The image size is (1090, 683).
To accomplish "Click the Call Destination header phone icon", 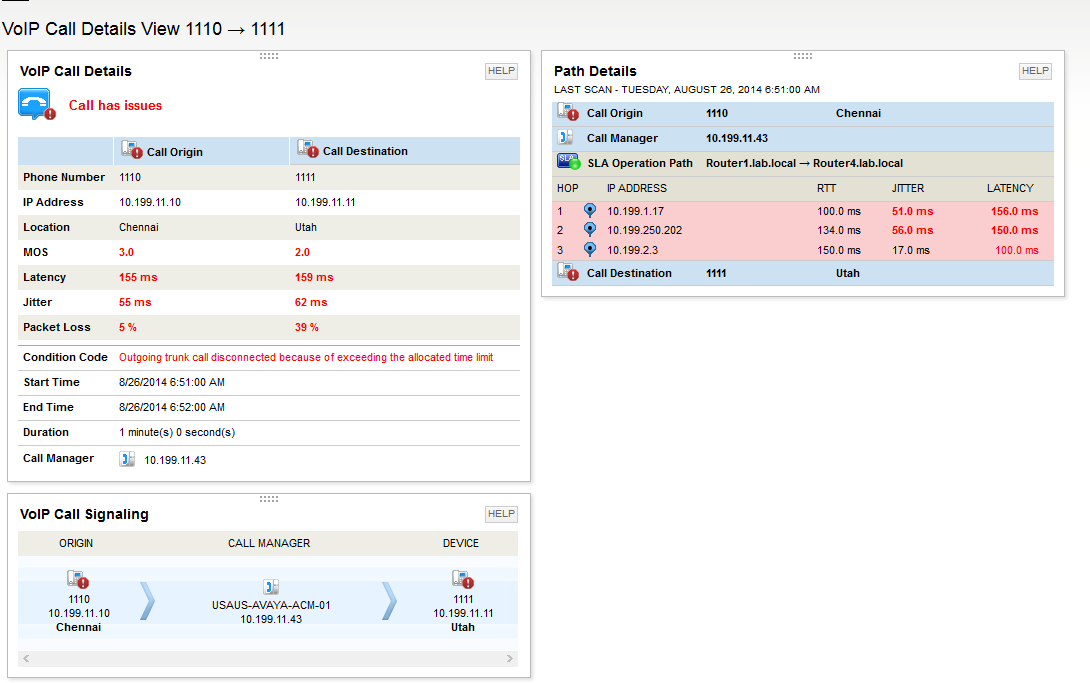I will [x=308, y=149].
